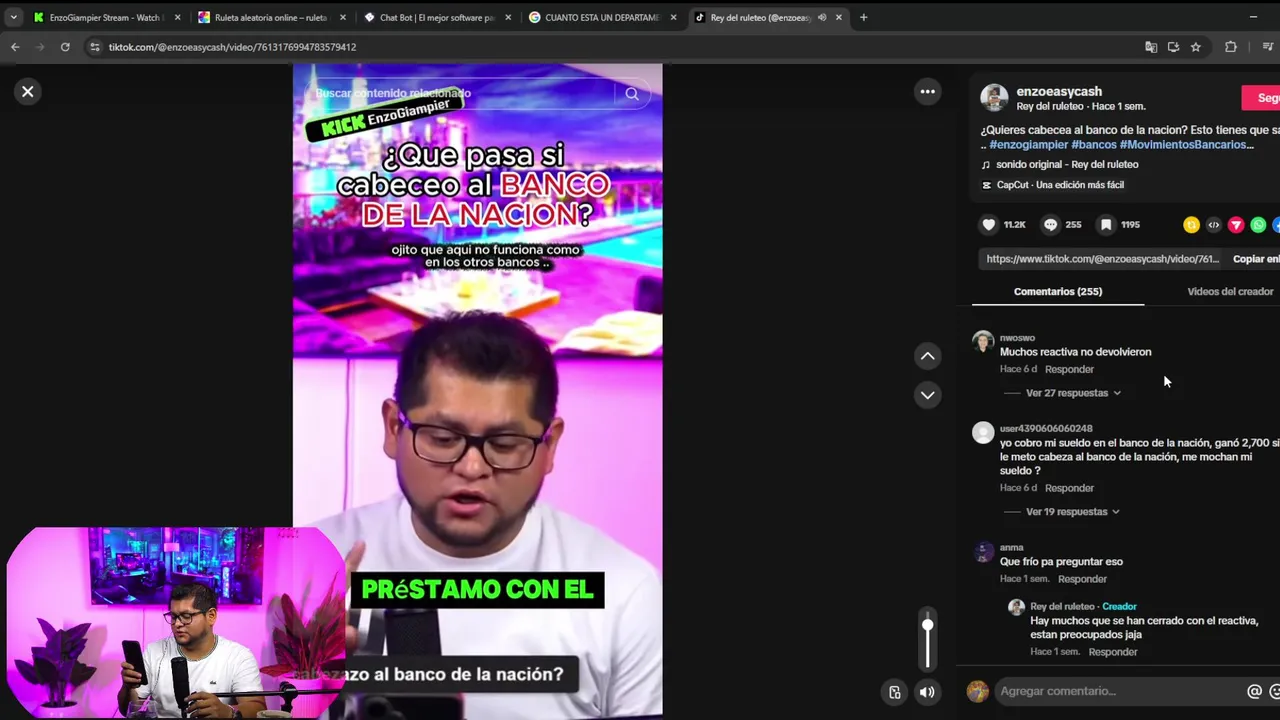This screenshot has height=720, width=1280.
Task: Click the Seguir button
Action: point(1262,97)
